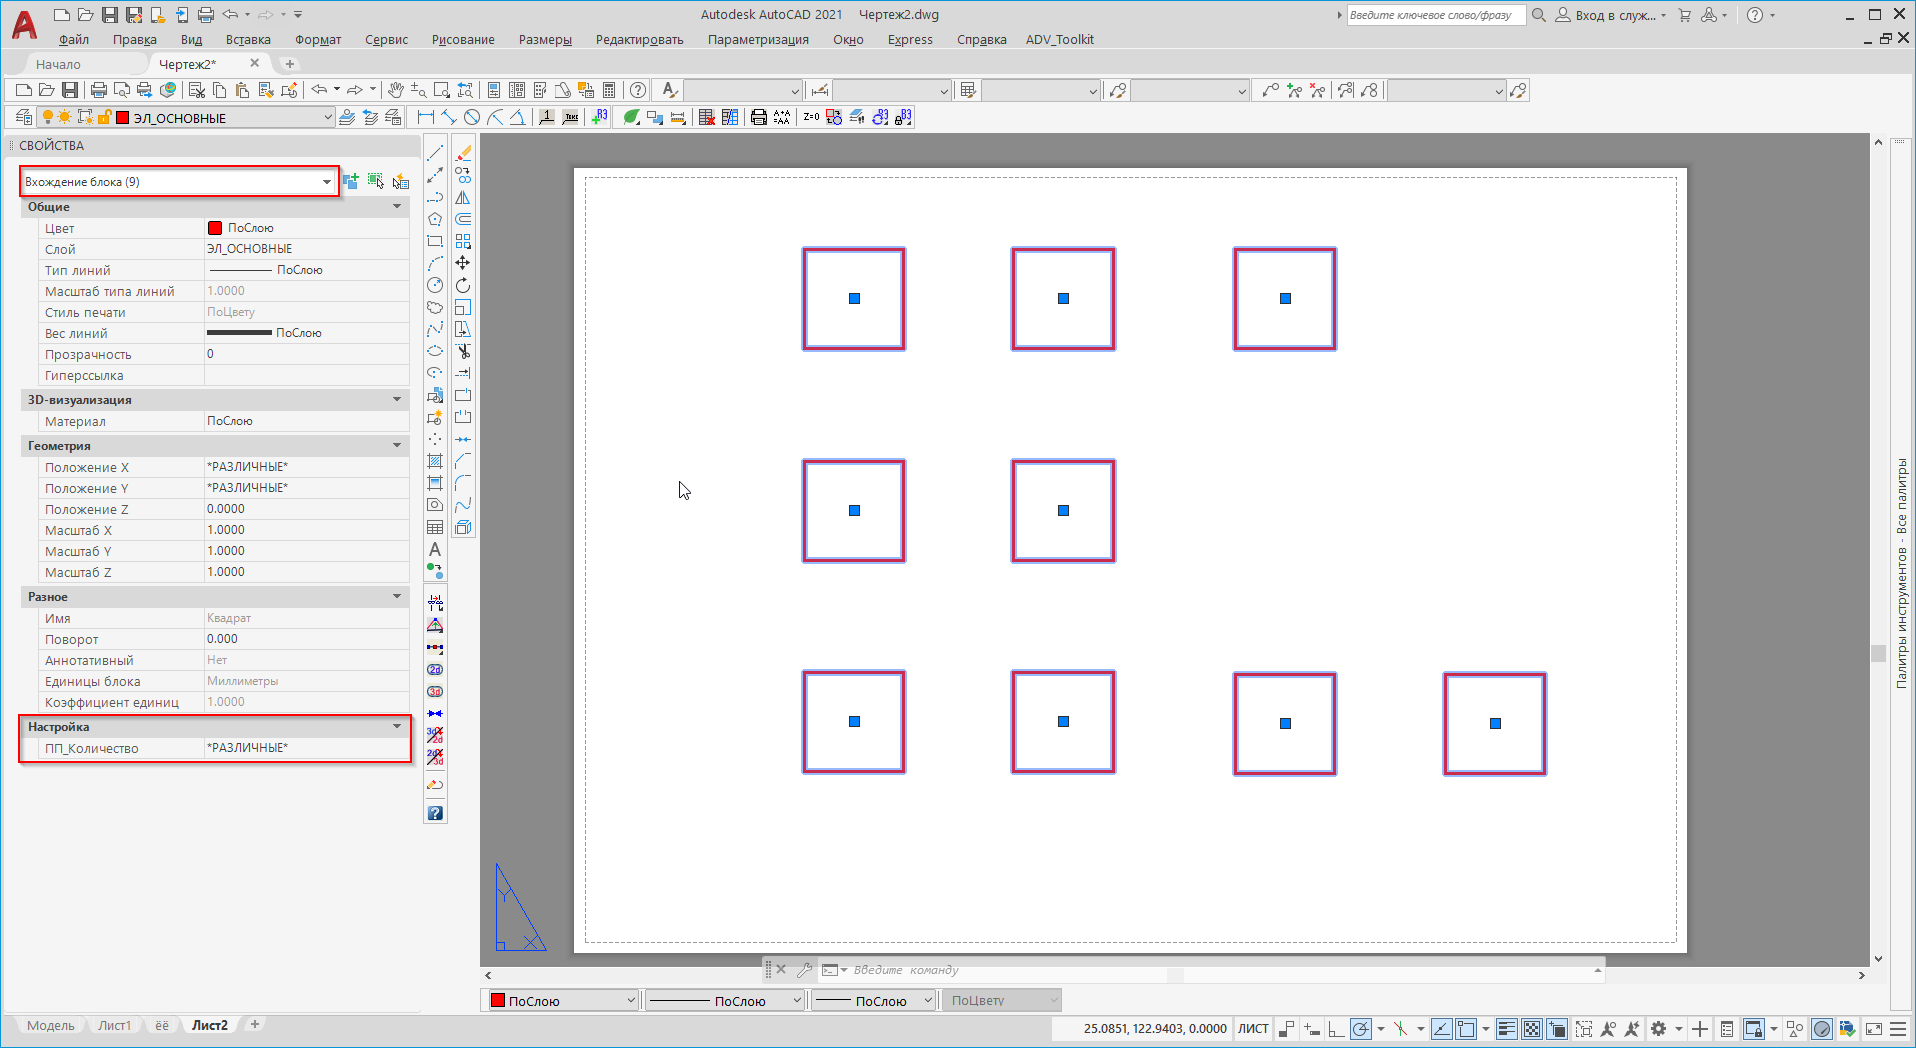
Task: Toggle PICKADD mode in Properties palette
Action: [350, 181]
